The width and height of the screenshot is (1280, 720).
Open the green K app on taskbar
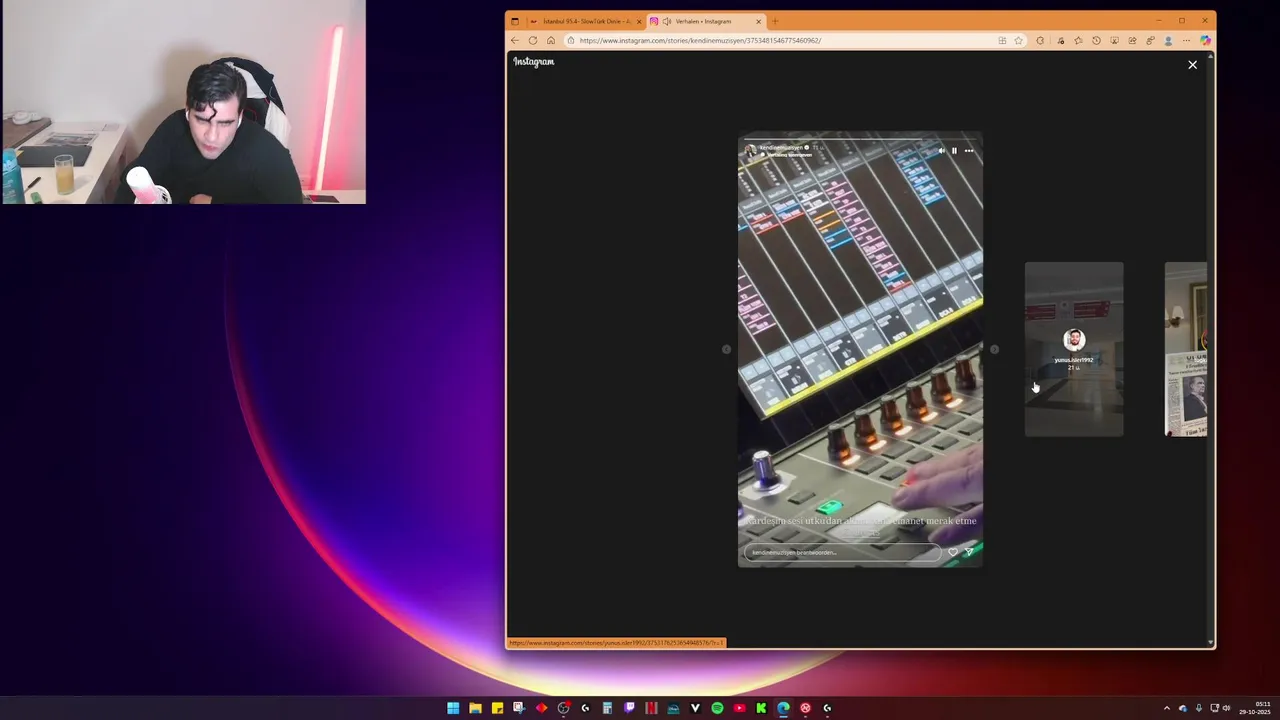click(x=761, y=708)
